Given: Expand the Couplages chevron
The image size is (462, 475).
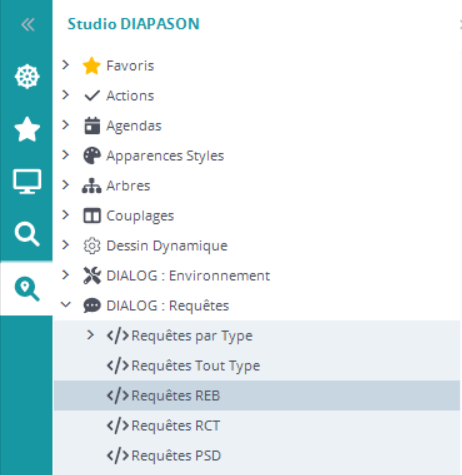Looking at the screenshot, I should pos(65,215).
